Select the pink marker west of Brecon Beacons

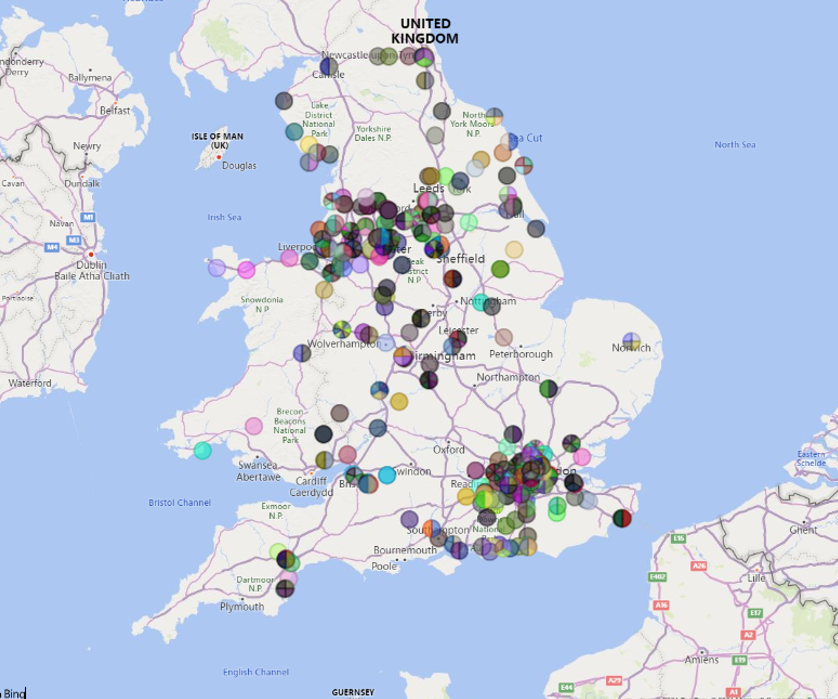click(254, 426)
